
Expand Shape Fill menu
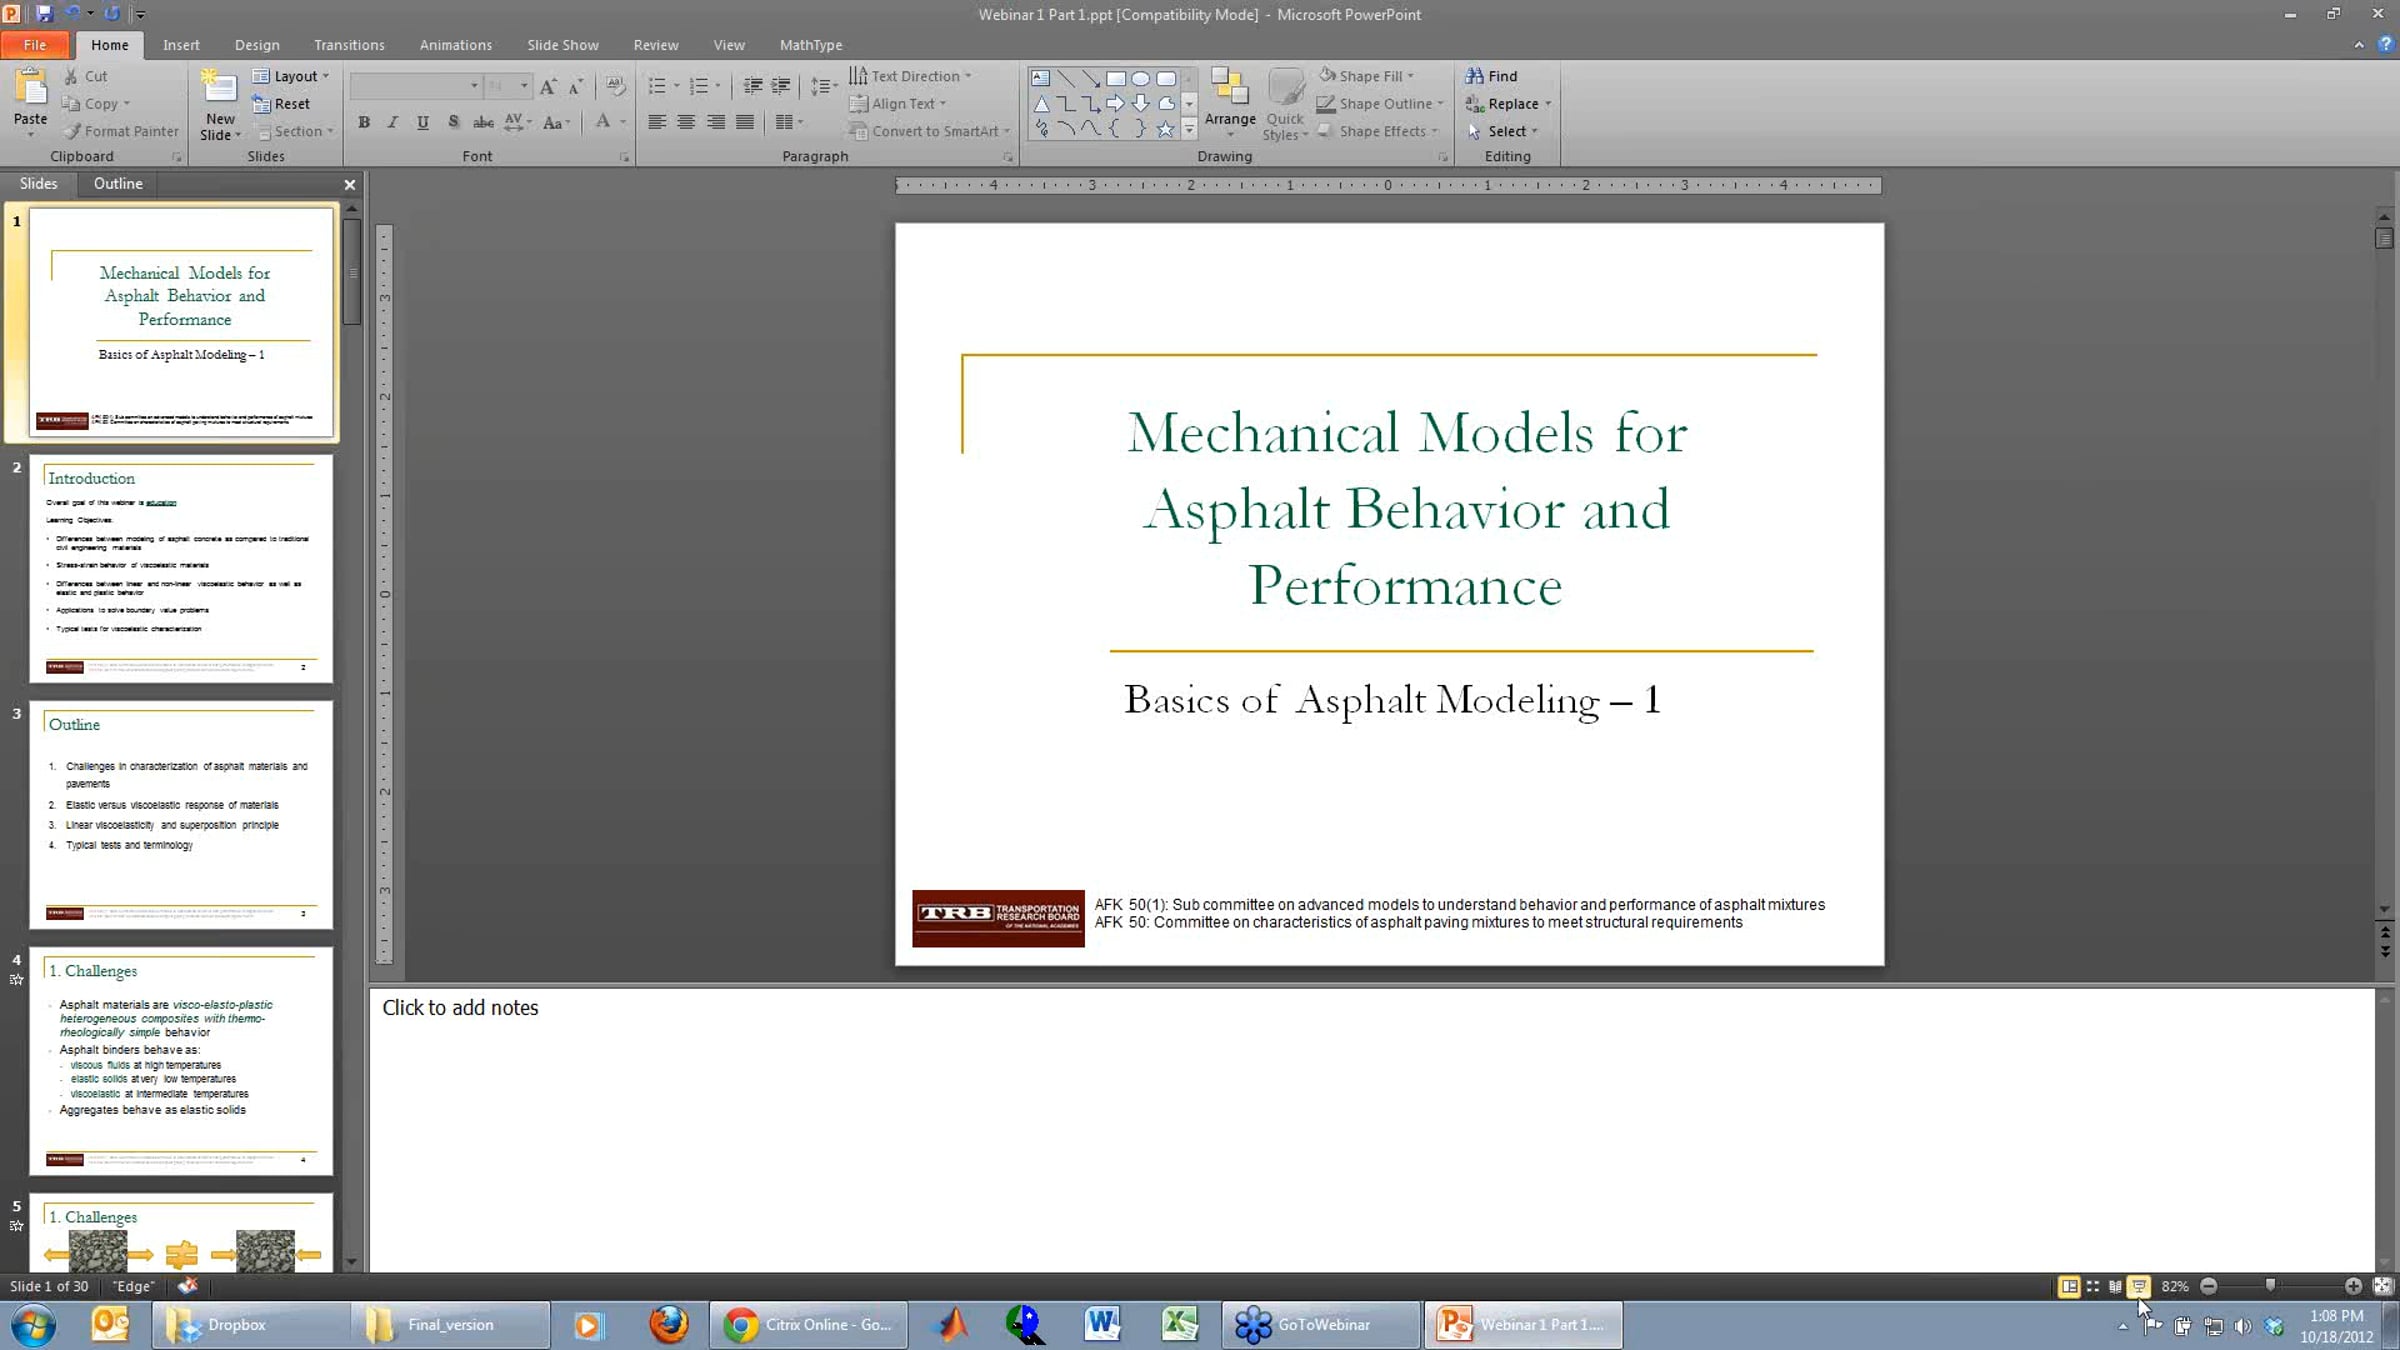pyautogui.click(x=1366, y=76)
